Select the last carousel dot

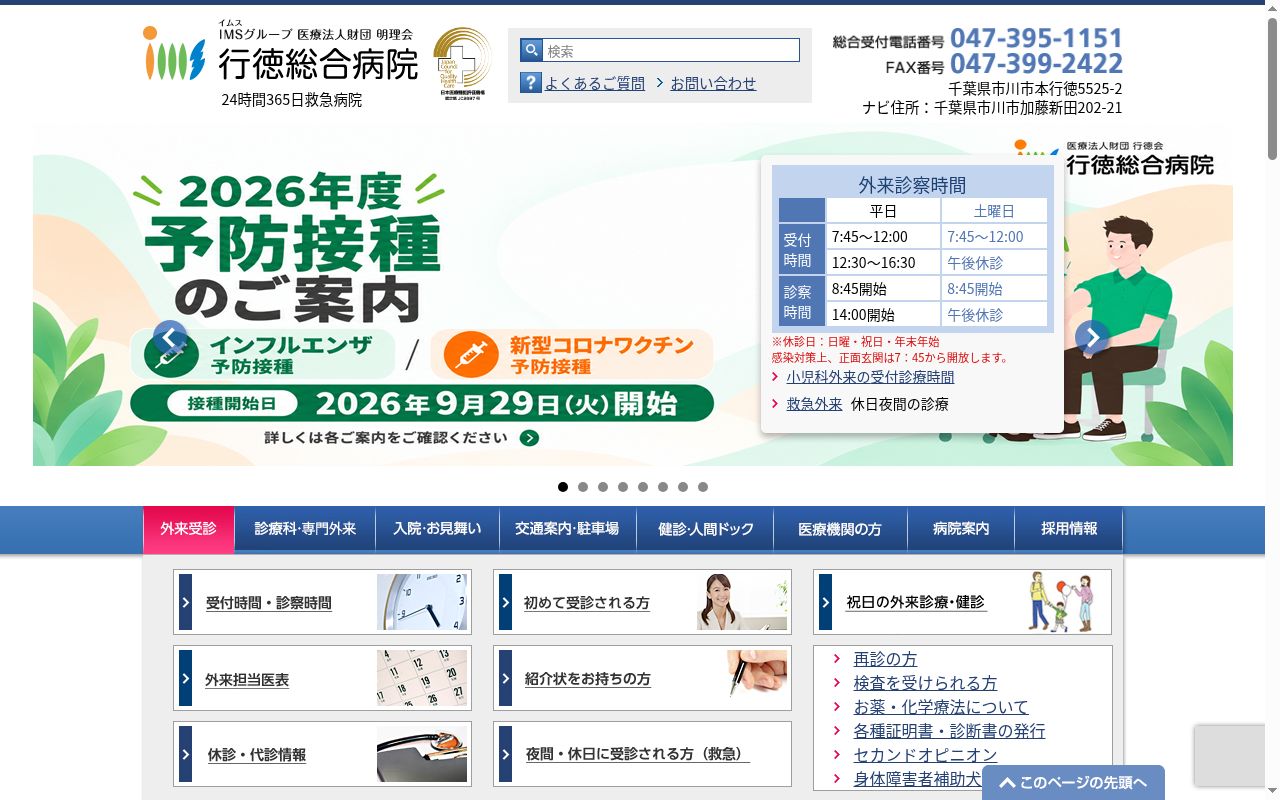click(703, 487)
